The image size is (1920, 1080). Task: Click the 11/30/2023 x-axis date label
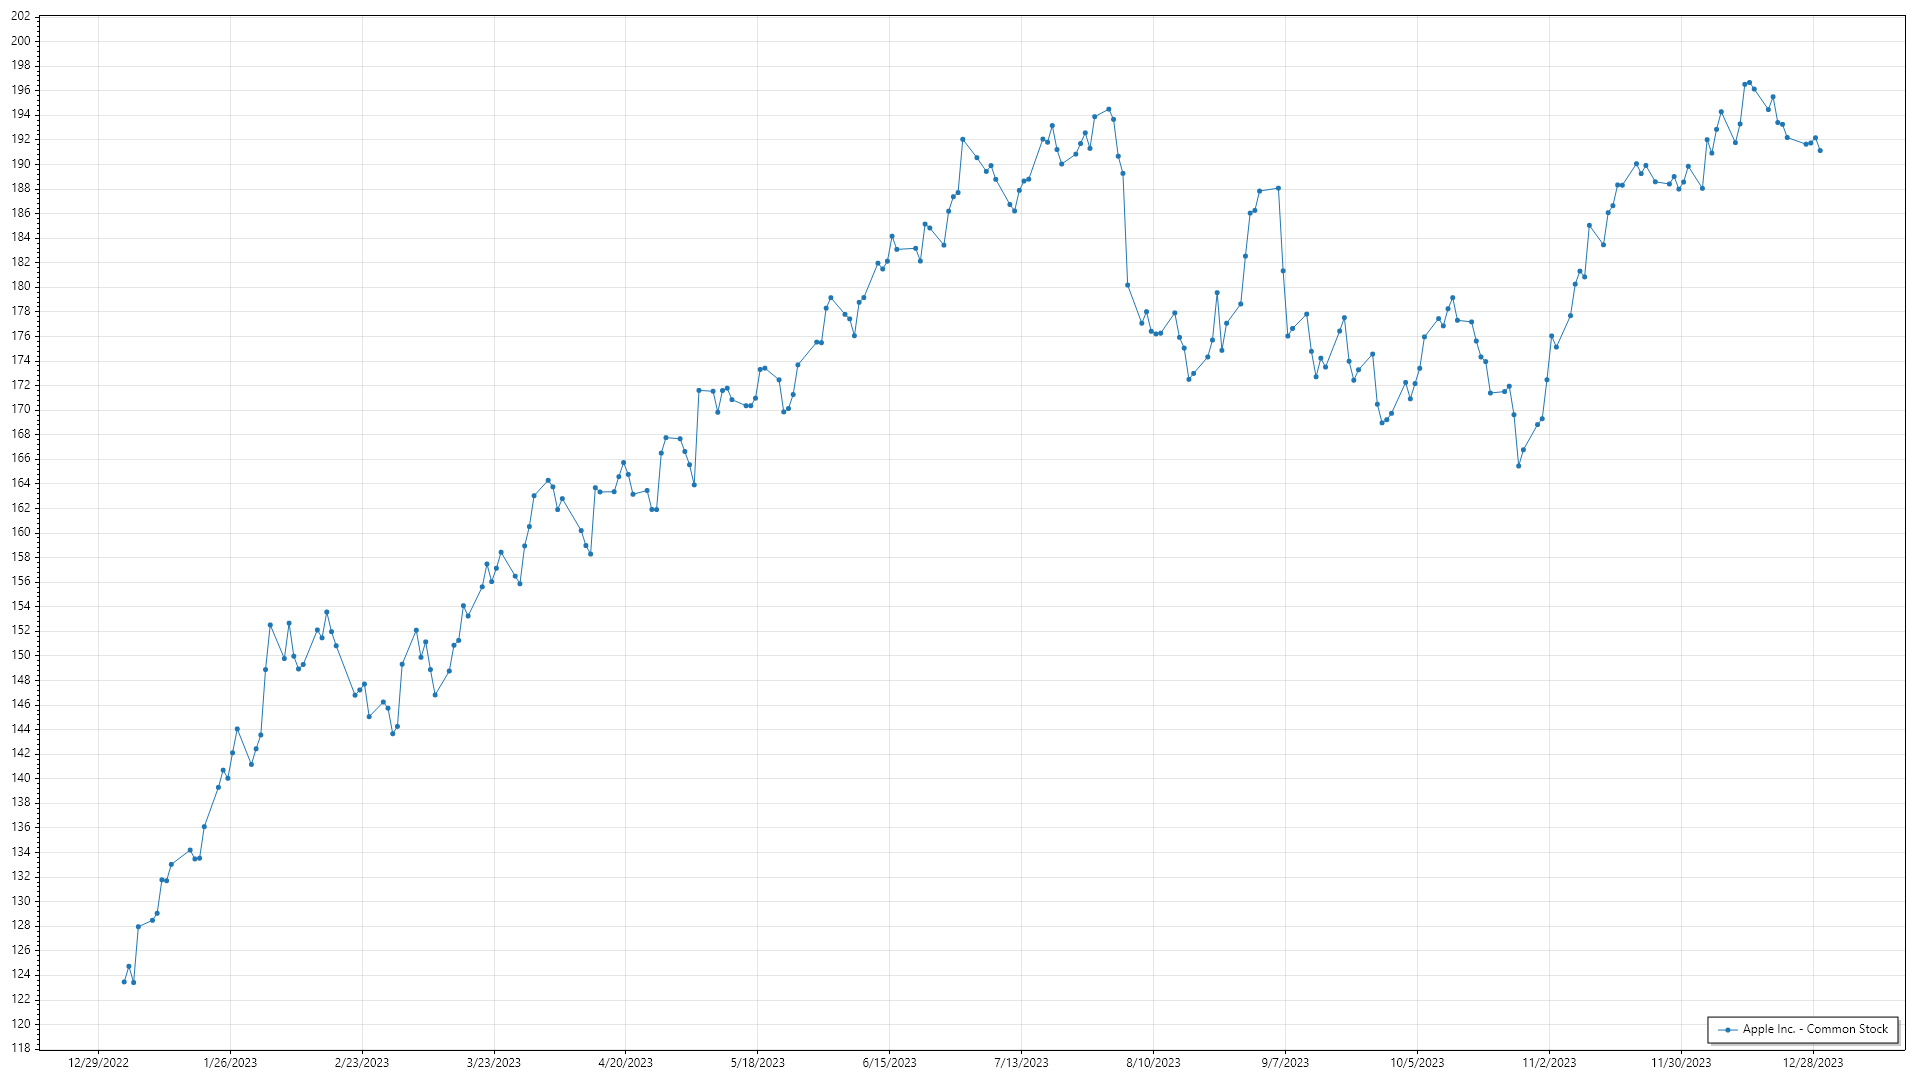pos(1681,1063)
